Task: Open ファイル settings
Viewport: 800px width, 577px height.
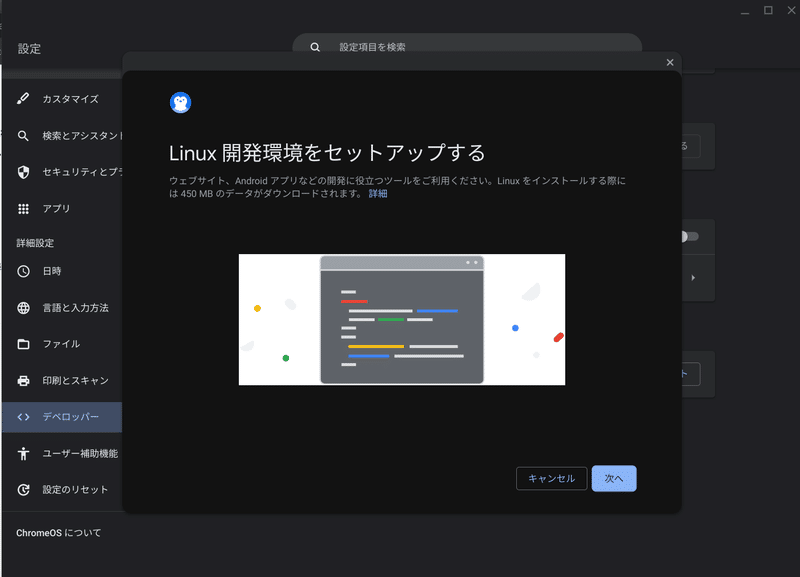Action: coord(62,344)
